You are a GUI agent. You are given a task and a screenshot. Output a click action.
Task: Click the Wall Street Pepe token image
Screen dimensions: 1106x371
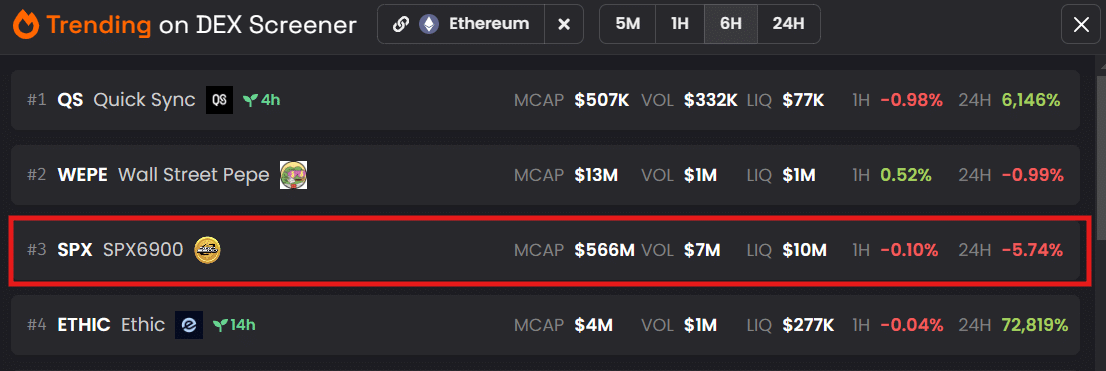click(x=293, y=175)
